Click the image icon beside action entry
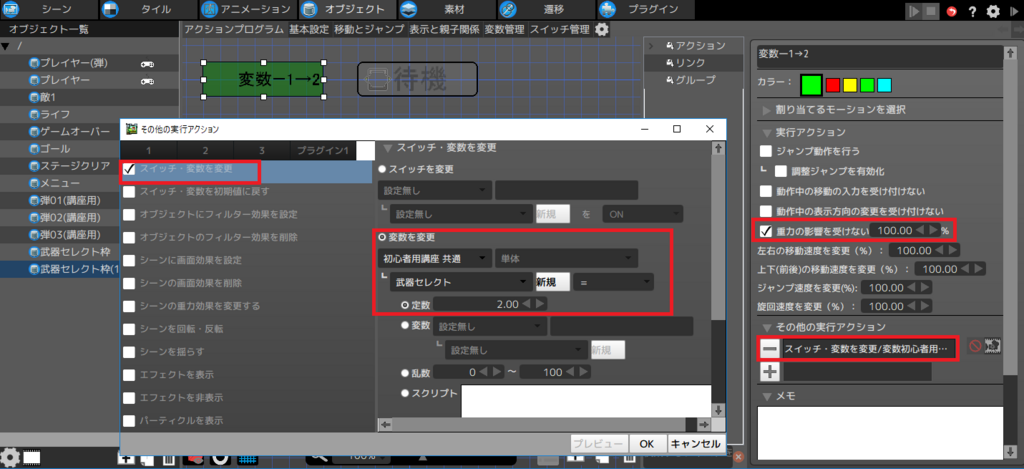The width and height of the screenshot is (1024, 469). point(993,346)
